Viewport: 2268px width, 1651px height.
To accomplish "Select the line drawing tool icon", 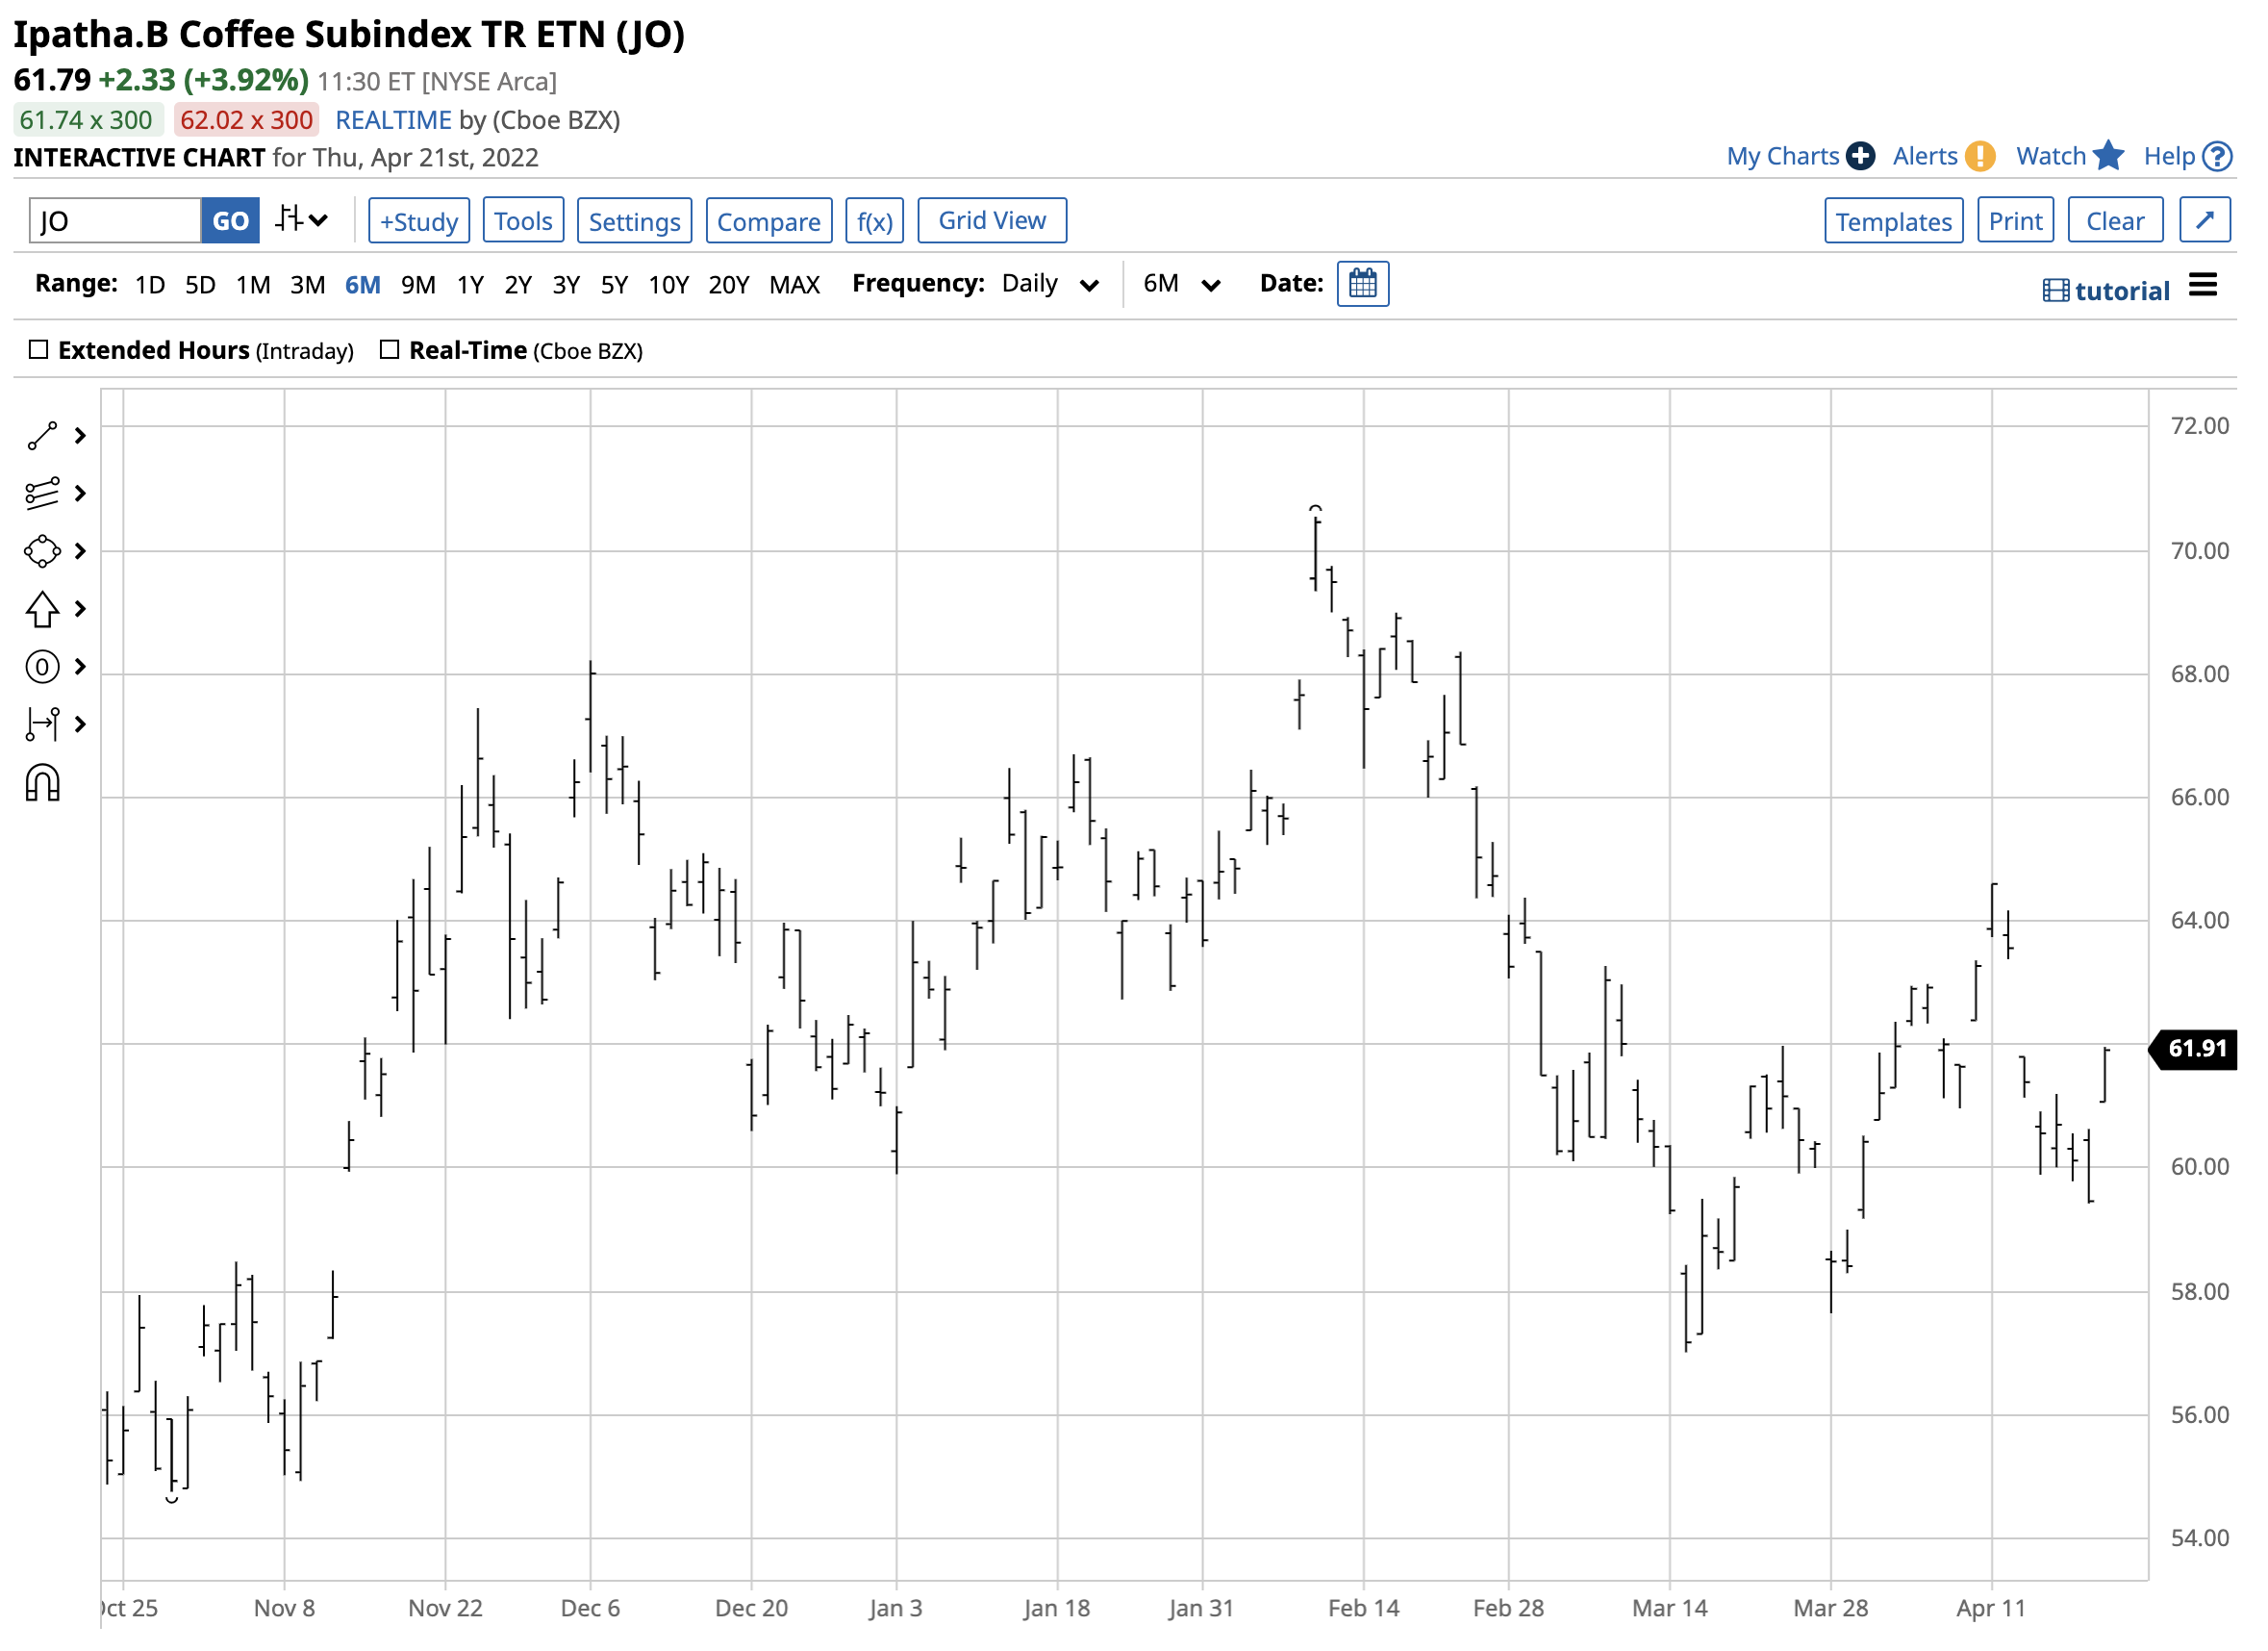I will (x=42, y=436).
